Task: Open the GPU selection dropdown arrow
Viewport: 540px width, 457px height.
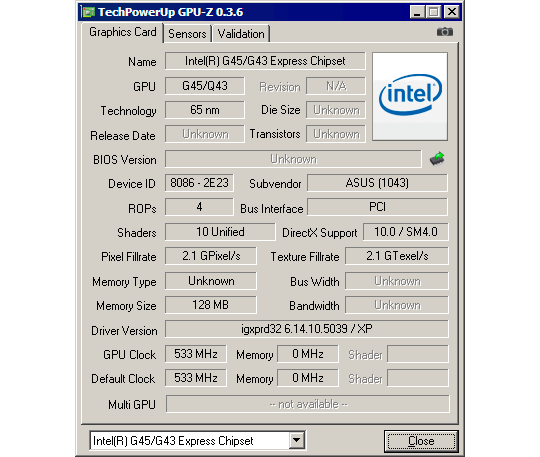Action: pos(296,440)
